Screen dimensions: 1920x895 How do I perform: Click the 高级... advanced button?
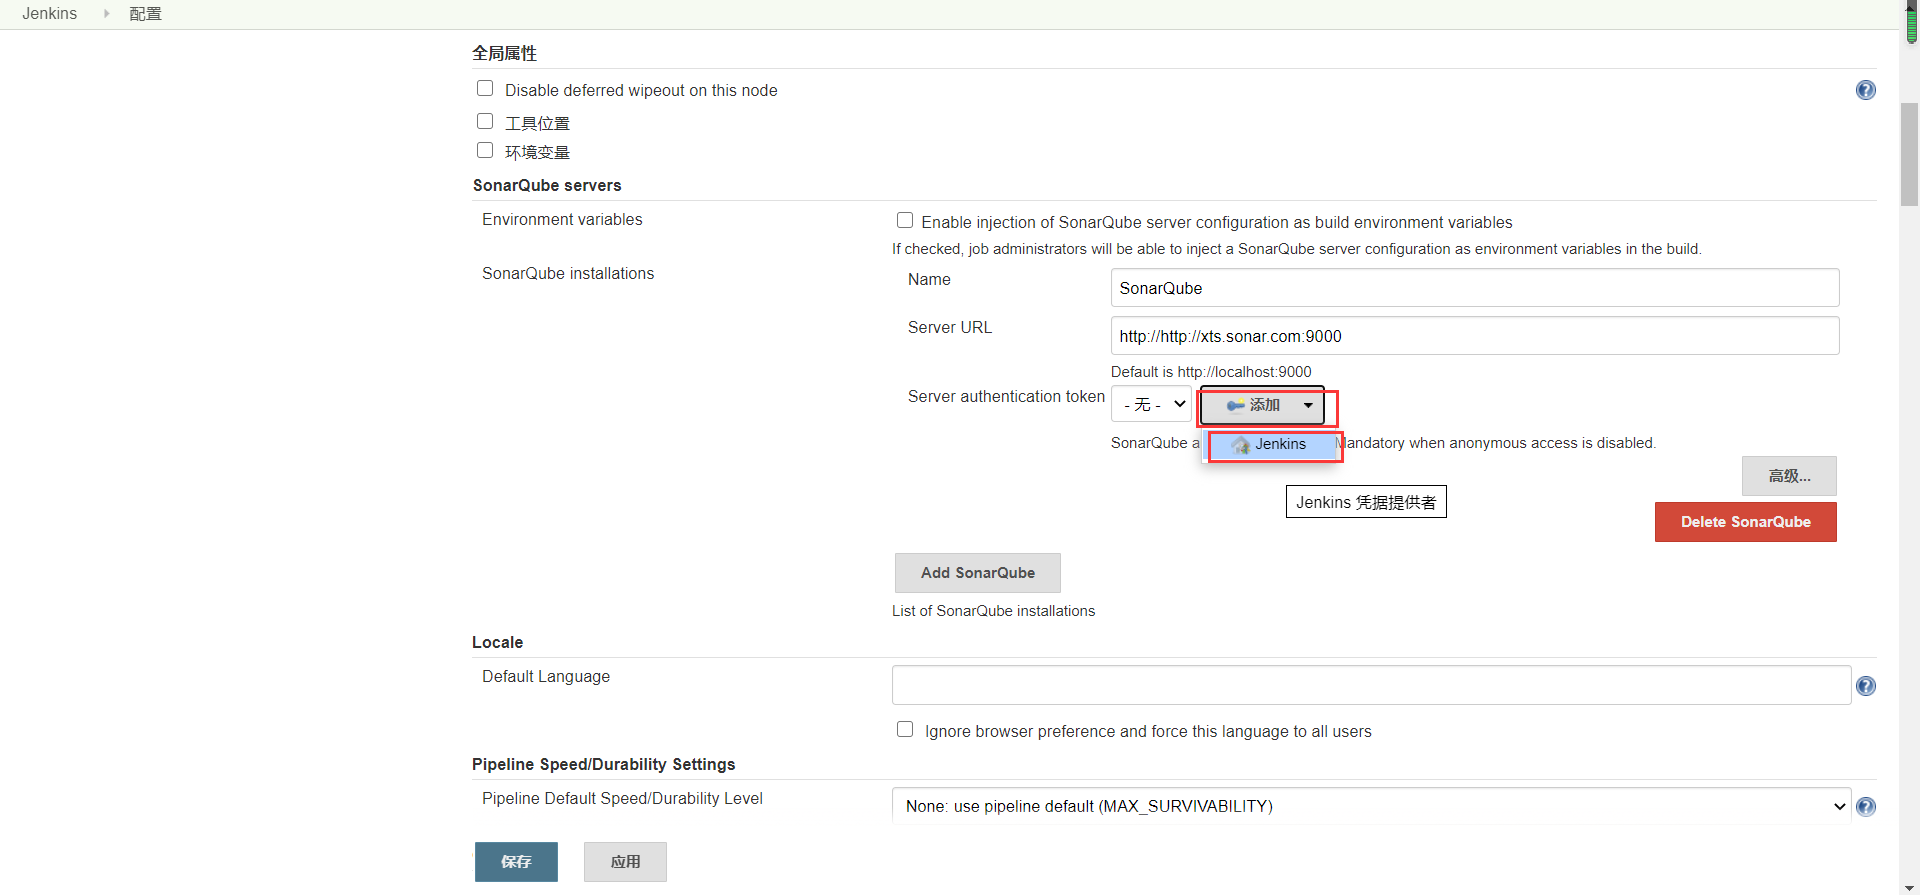[1789, 476]
